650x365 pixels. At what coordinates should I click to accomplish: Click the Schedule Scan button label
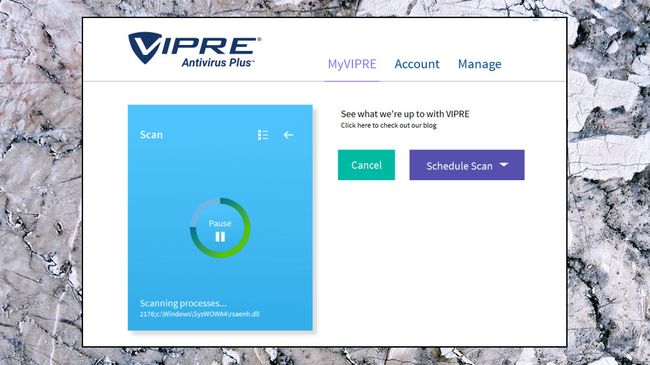459,166
